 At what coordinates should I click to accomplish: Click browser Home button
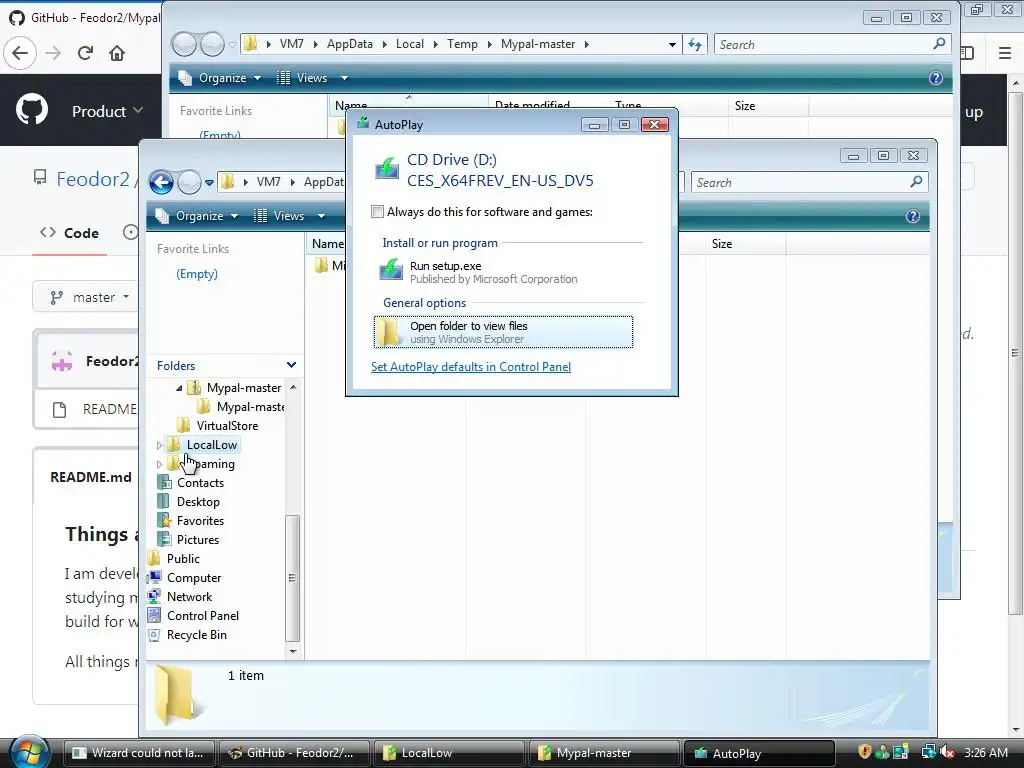pos(117,53)
